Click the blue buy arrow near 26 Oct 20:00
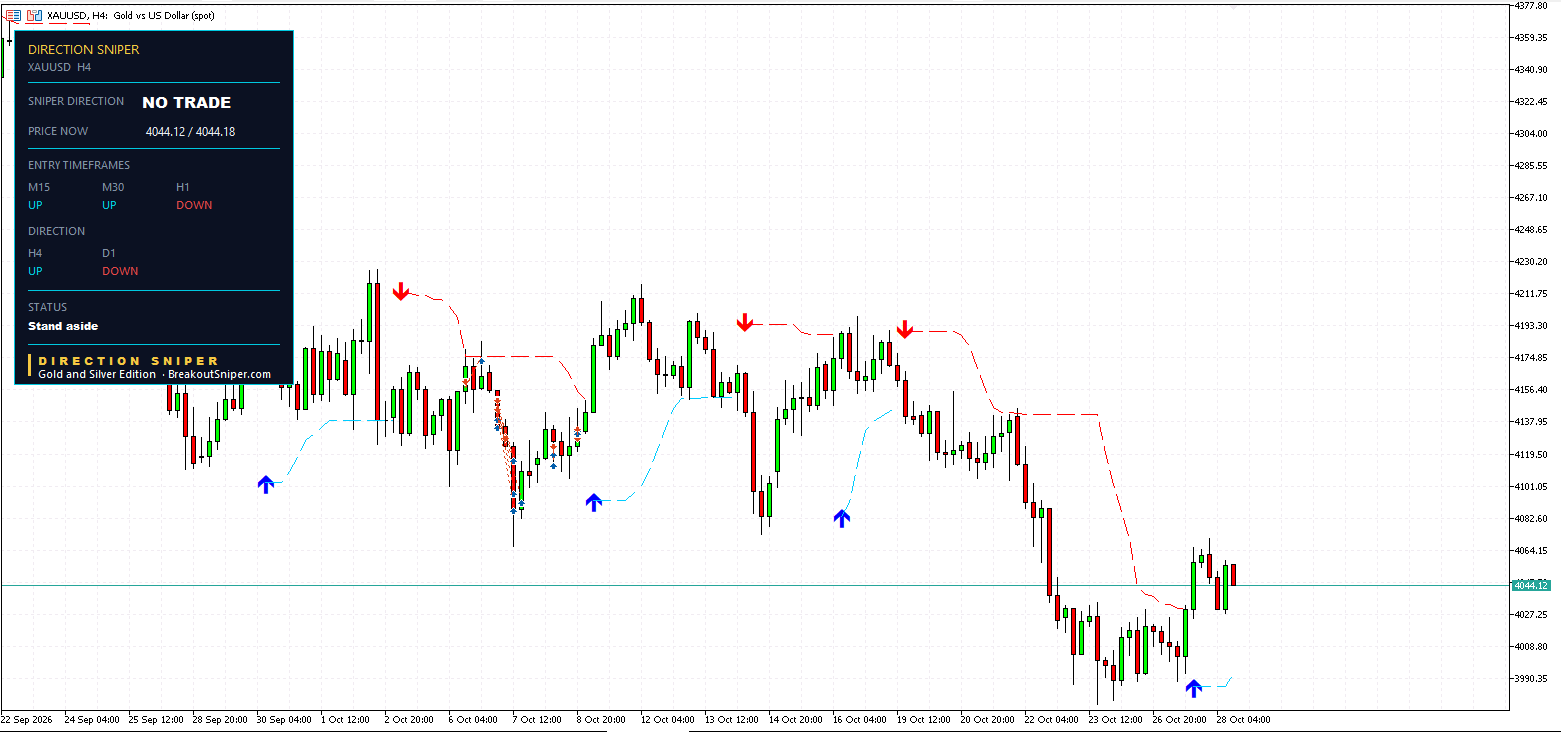The image size is (1561, 732). click(1194, 687)
